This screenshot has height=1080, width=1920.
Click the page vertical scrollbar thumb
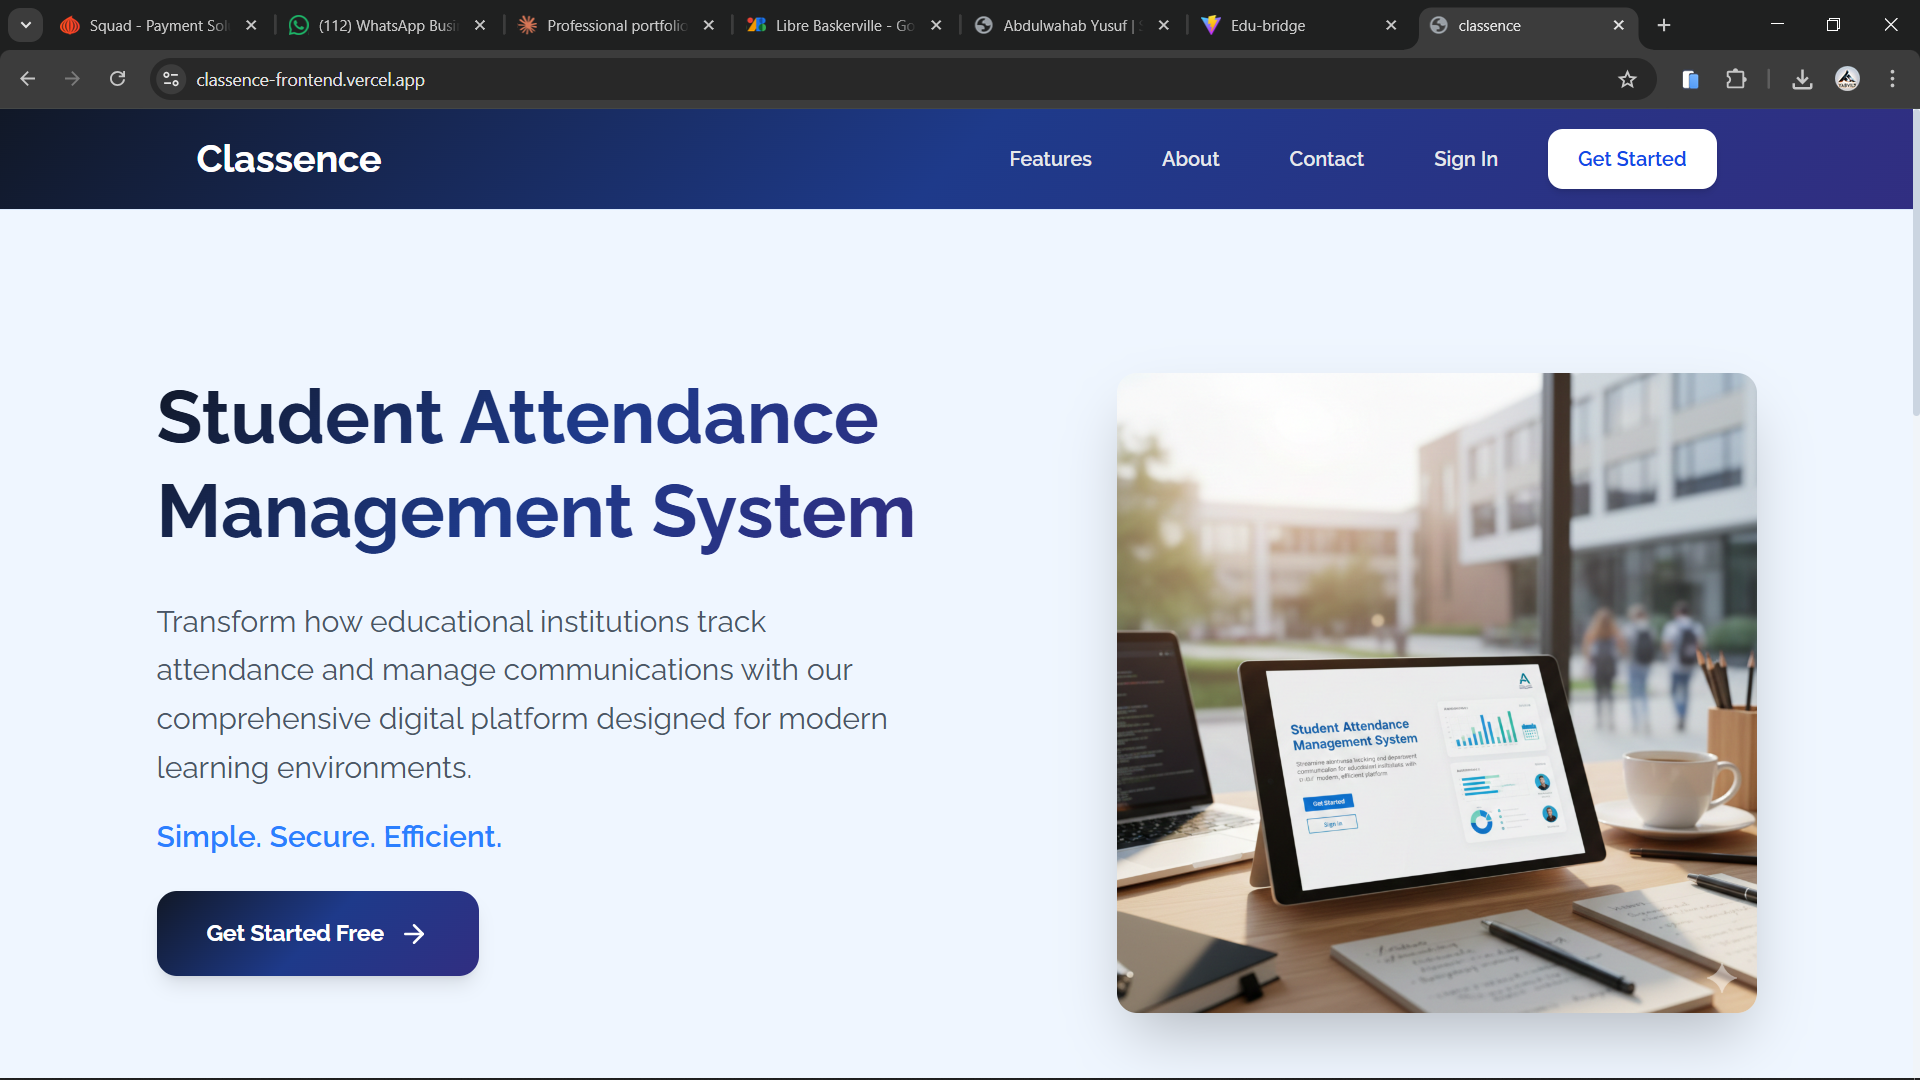point(1915,262)
